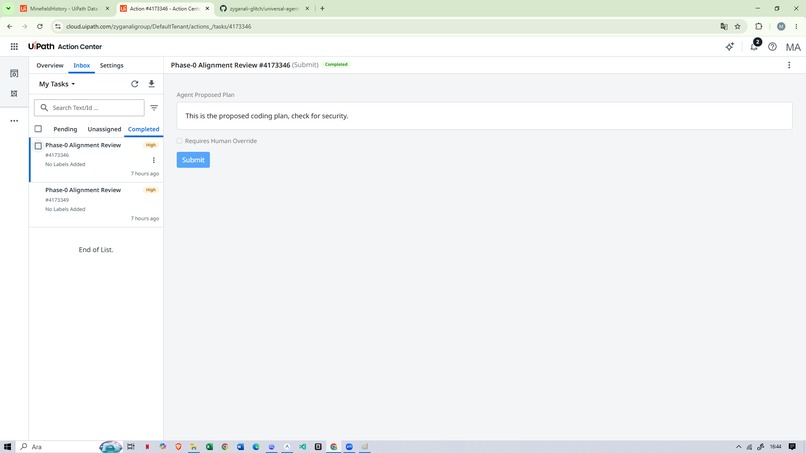Open a new browser tab

[x=322, y=8]
